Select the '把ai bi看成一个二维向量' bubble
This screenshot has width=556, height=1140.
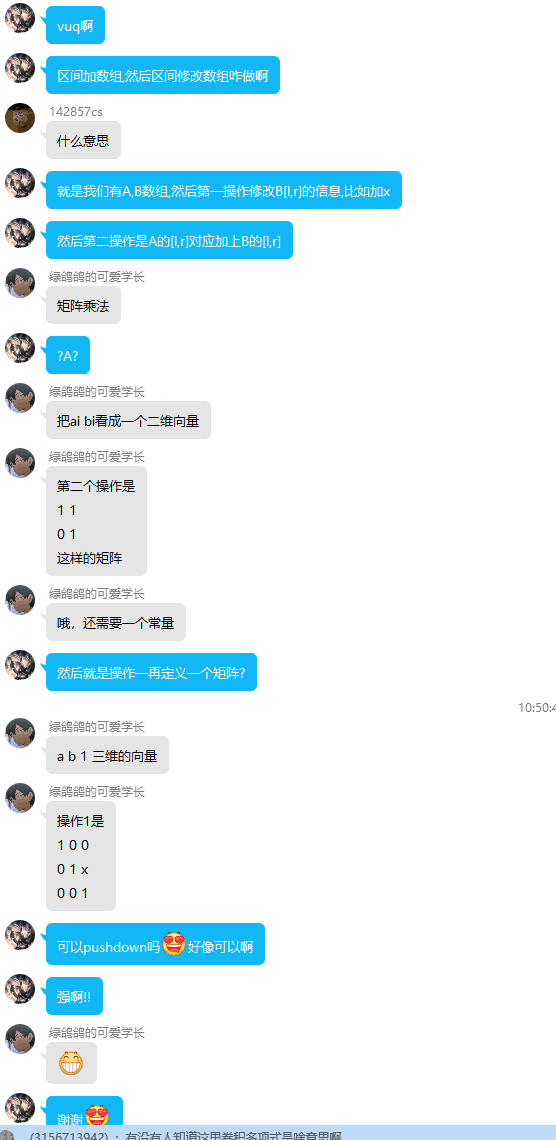coord(129,420)
